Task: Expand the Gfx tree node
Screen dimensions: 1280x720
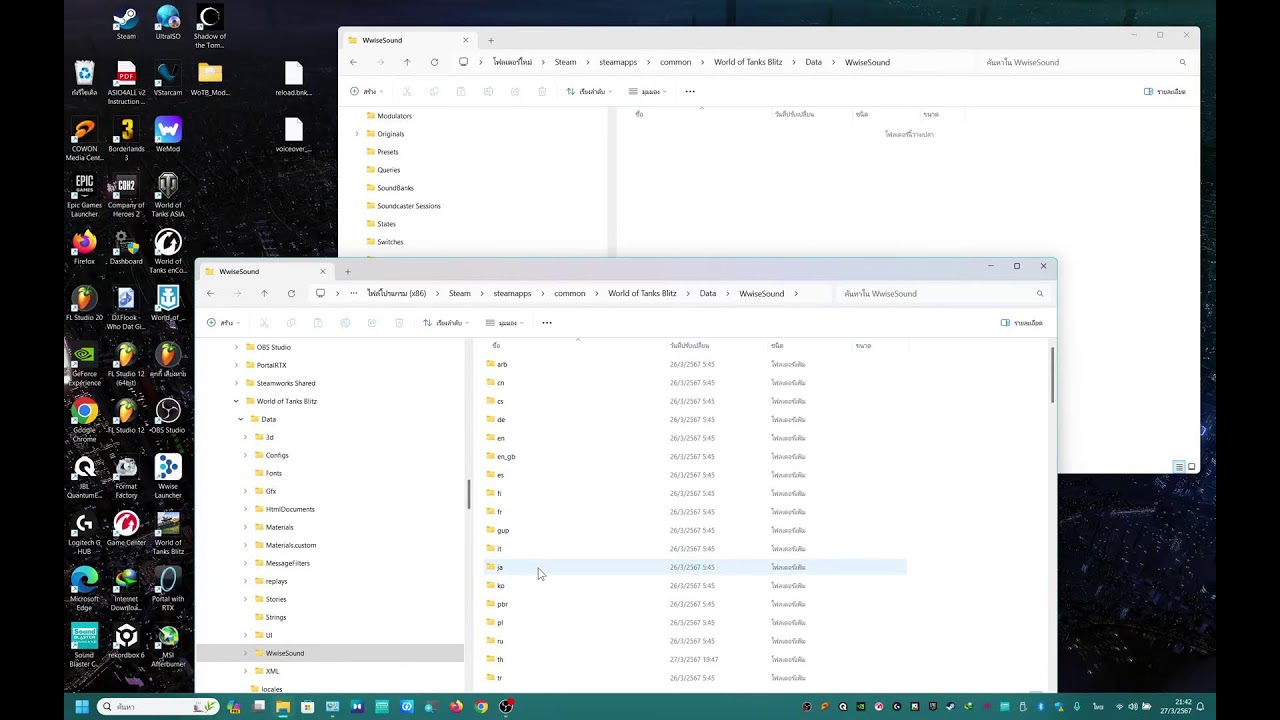Action: pos(246,491)
